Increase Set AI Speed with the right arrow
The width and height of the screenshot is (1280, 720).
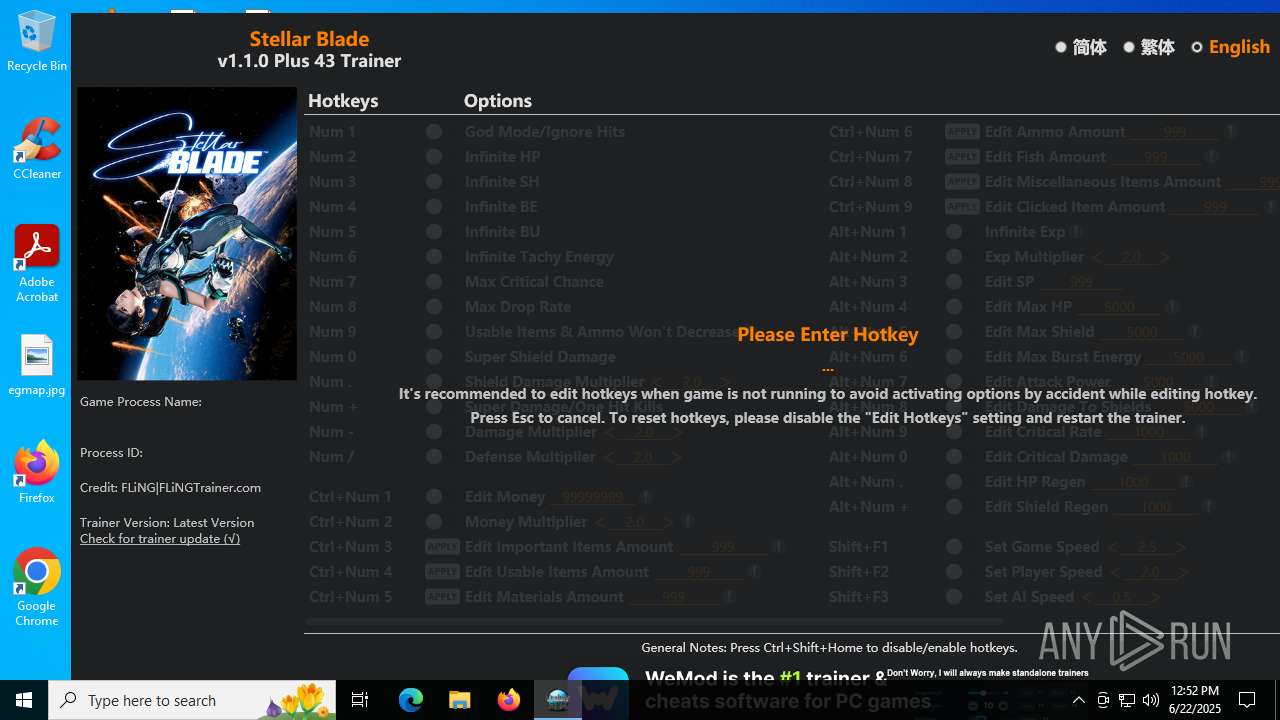[1155, 598]
